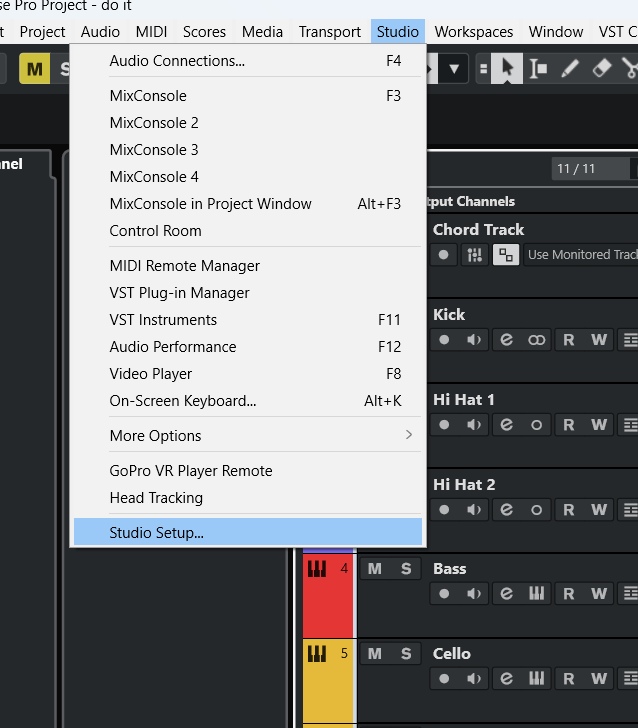Screen dimensions: 638x728
Task: Open Cello channel settings e icon
Action: tap(507, 679)
